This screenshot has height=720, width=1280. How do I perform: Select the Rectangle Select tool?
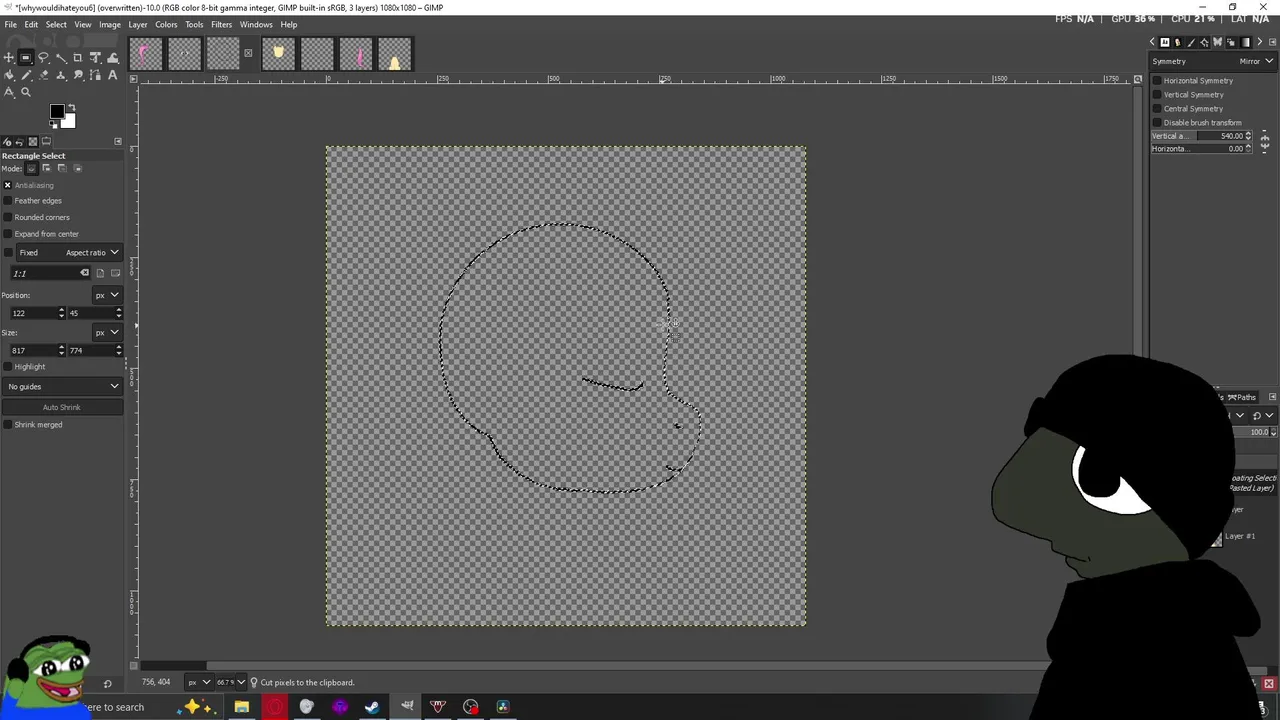(26, 58)
